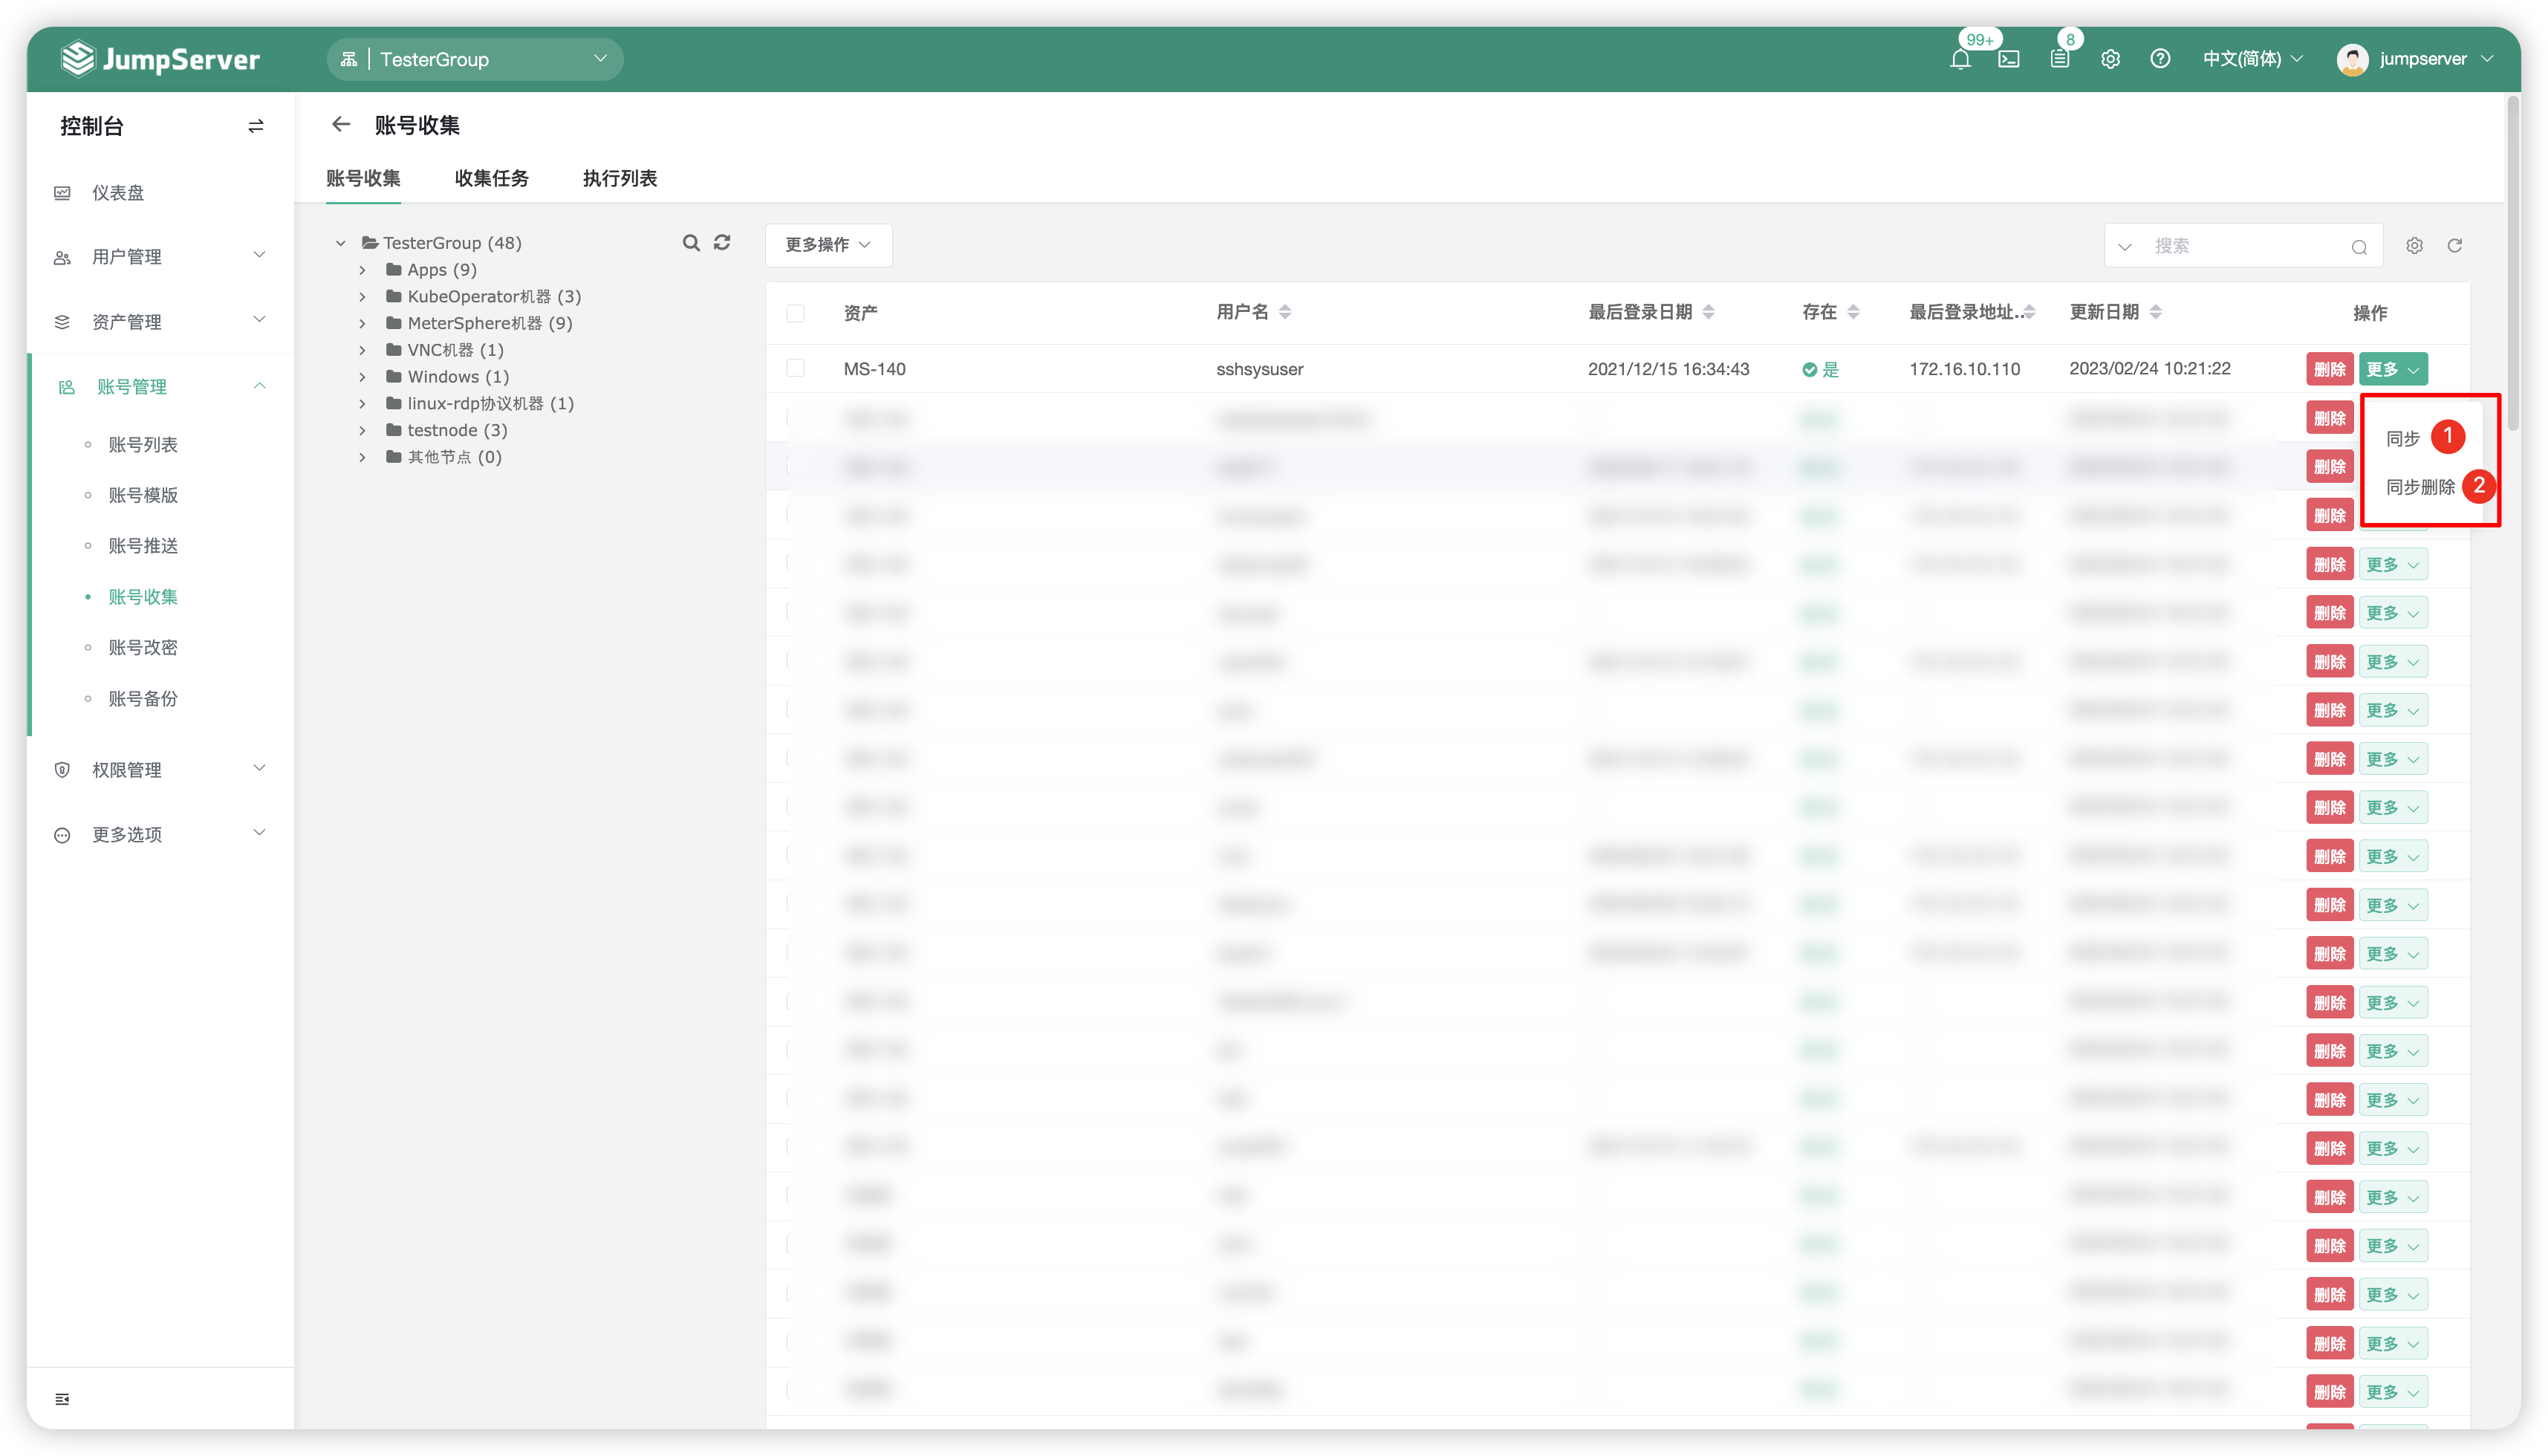The height and width of the screenshot is (1456, 2548).
Task: Search the asset tree with magnifier icon
Action: coord(691,243)
